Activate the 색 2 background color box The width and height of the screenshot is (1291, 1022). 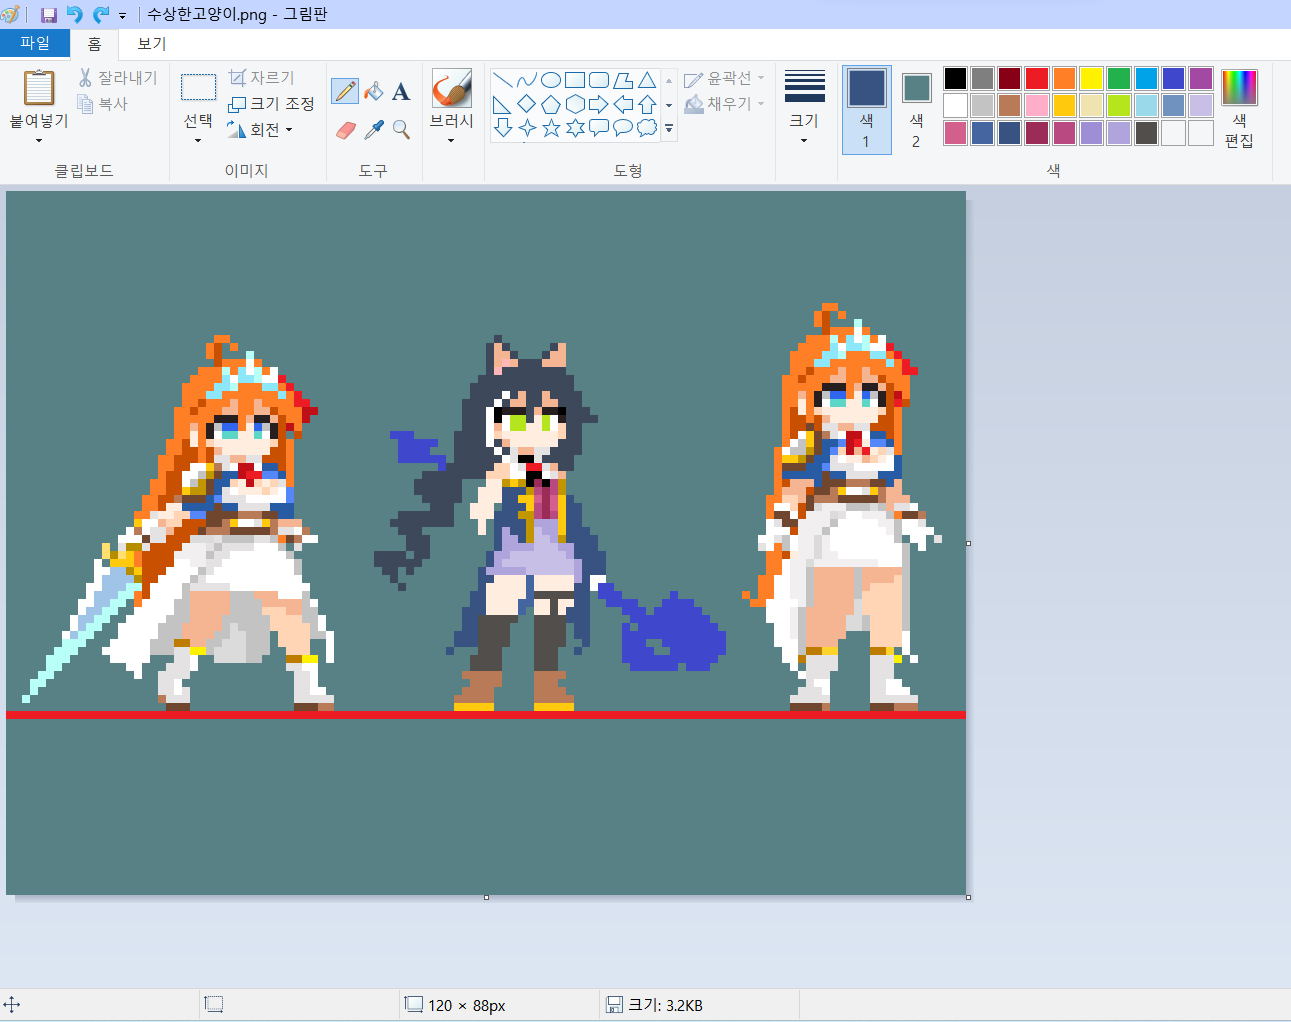coord(916,109)
